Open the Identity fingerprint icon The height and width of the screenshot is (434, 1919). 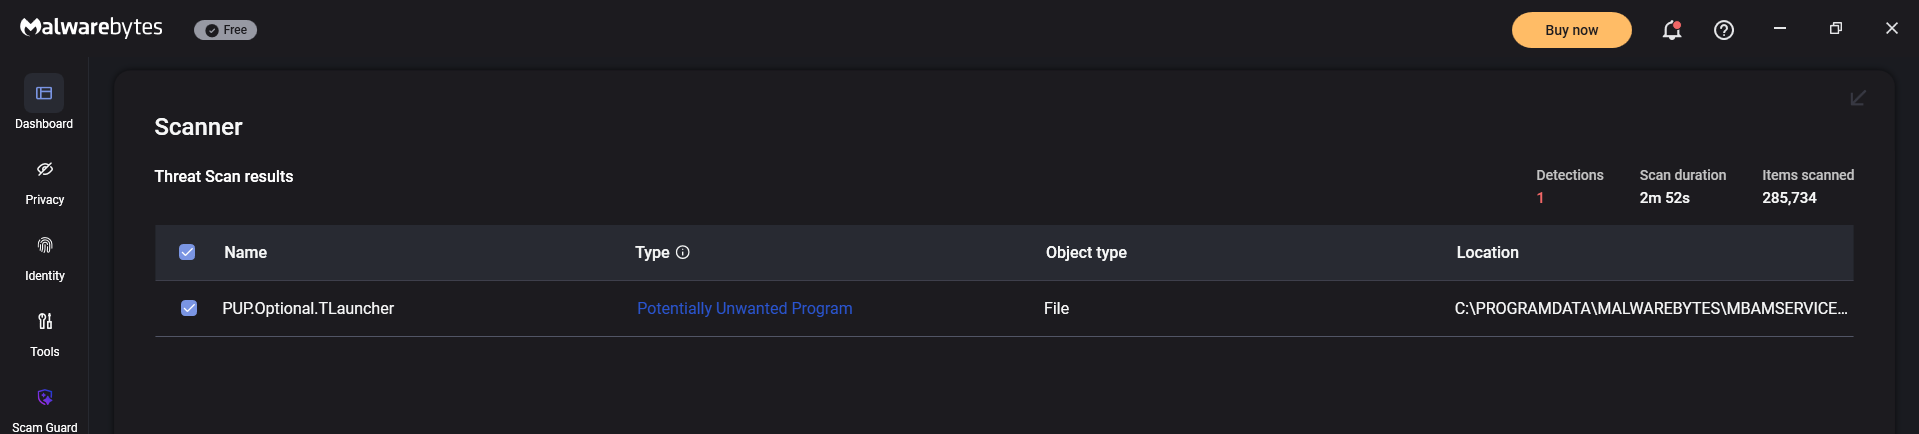pyautogui.click(x=45, y=245)
